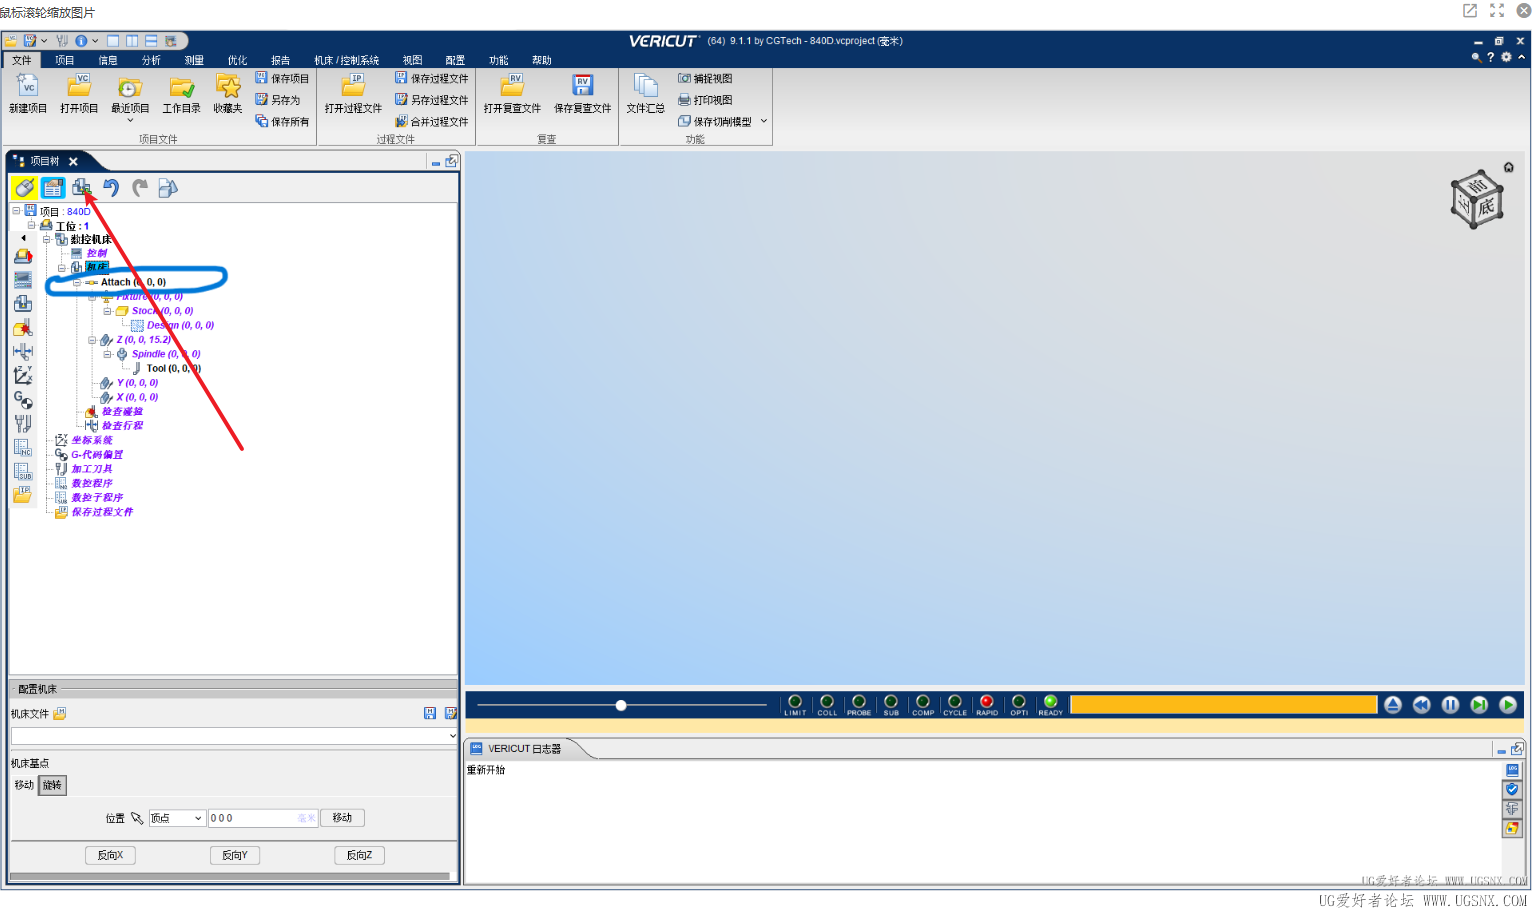Select the VERICUT 日志器 tab
The width and height of the screenshot is (1532, 913).
tap(524, 748)
